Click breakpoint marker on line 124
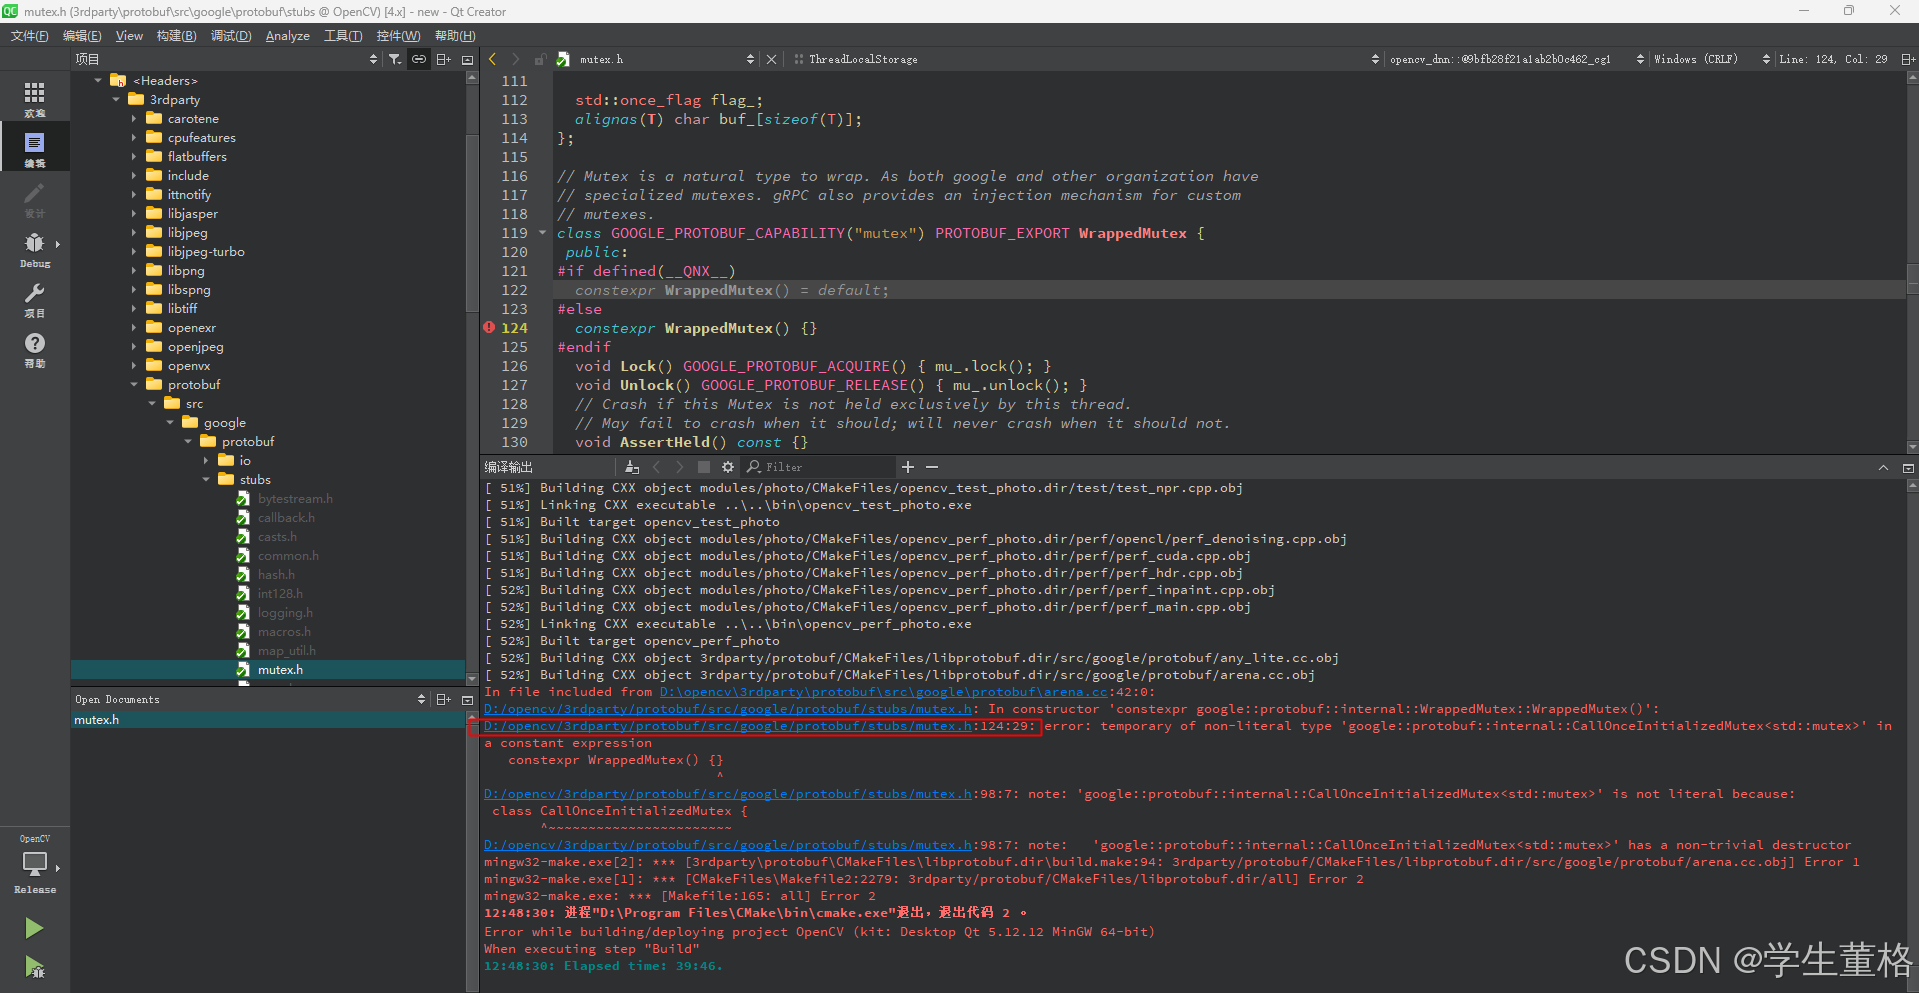1919x993 pixels. [489, 327]
